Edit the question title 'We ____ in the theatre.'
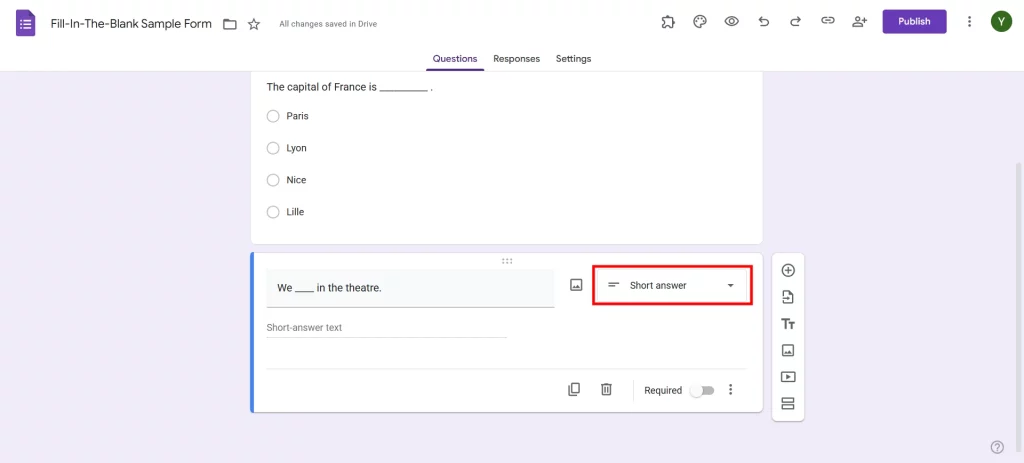The width and height of the screenshot is (1024, 463). pos(410,288)
